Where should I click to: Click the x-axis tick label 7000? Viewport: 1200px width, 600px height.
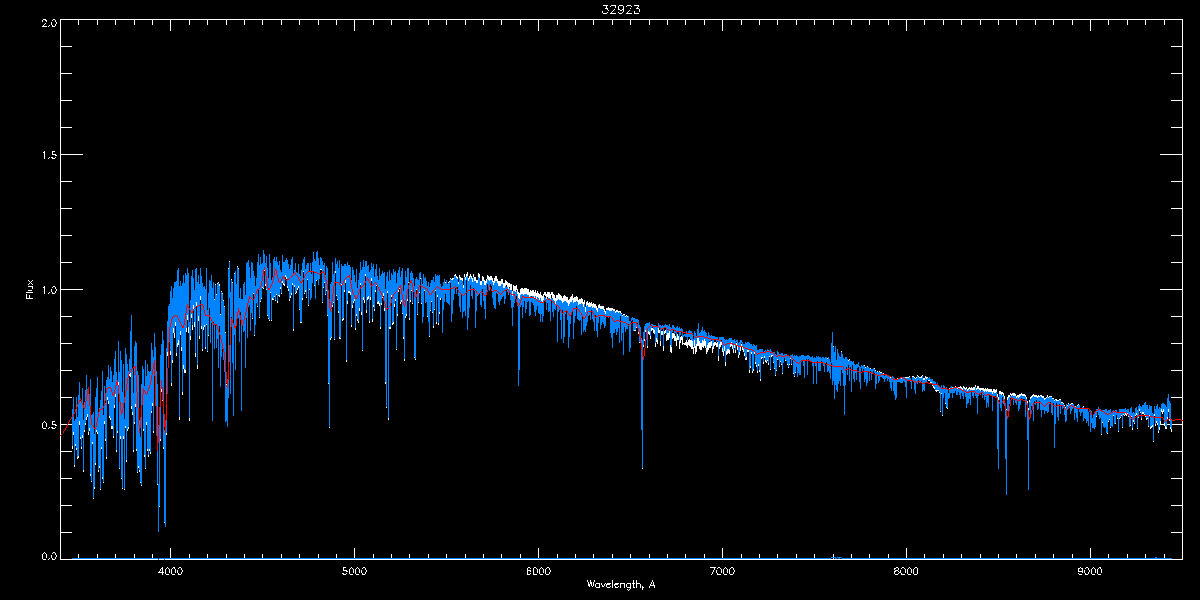point(722,571)
